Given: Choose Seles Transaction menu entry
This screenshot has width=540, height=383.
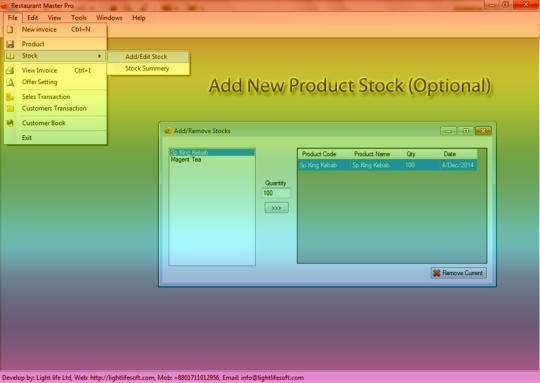Looking at the screenshot, I should (x=55, y=97).
